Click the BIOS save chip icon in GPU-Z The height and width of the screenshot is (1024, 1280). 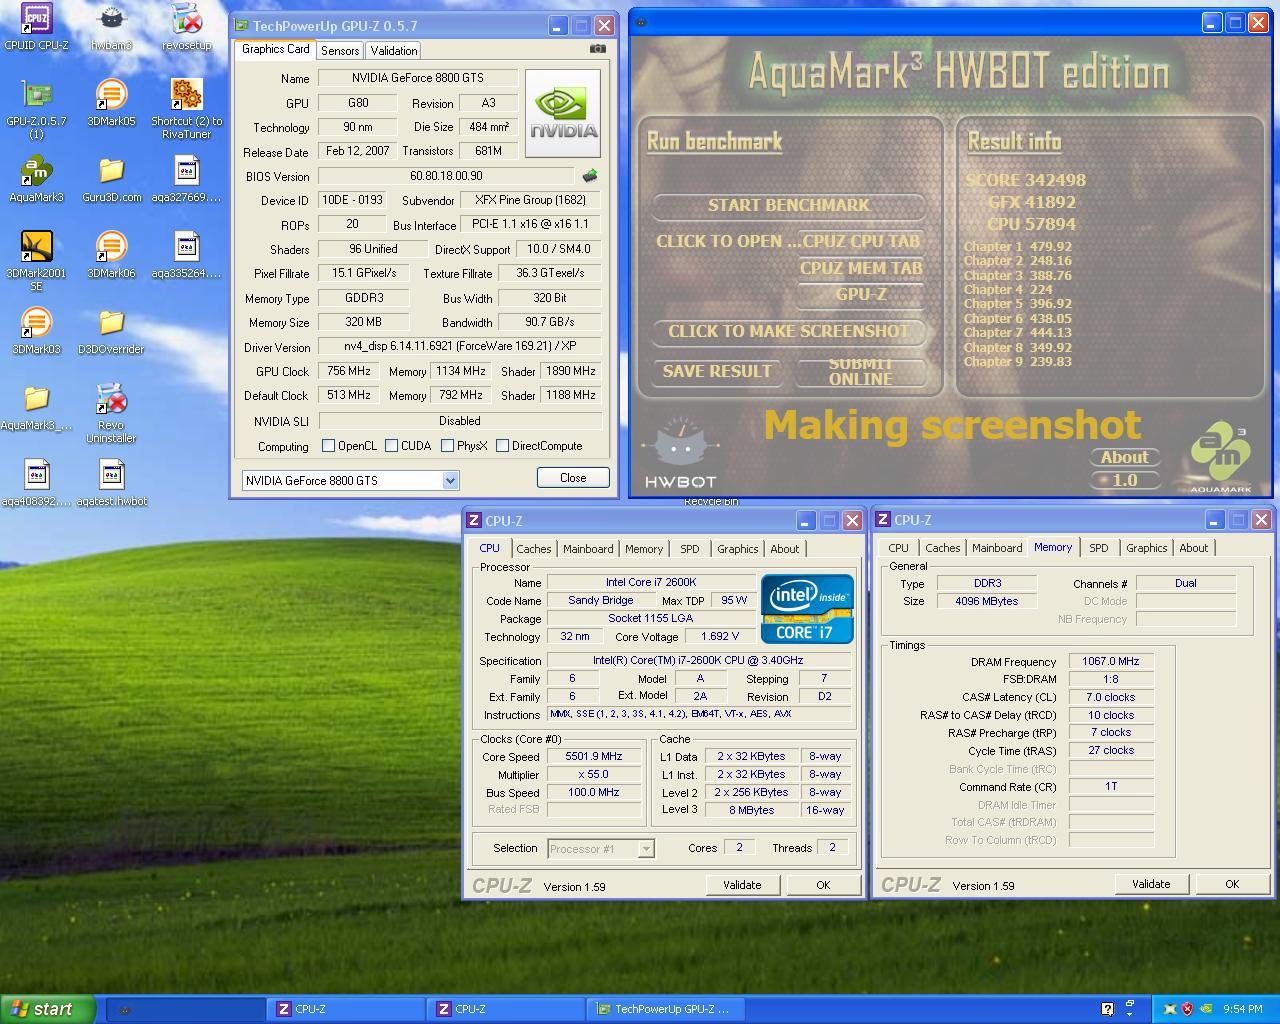590,176
